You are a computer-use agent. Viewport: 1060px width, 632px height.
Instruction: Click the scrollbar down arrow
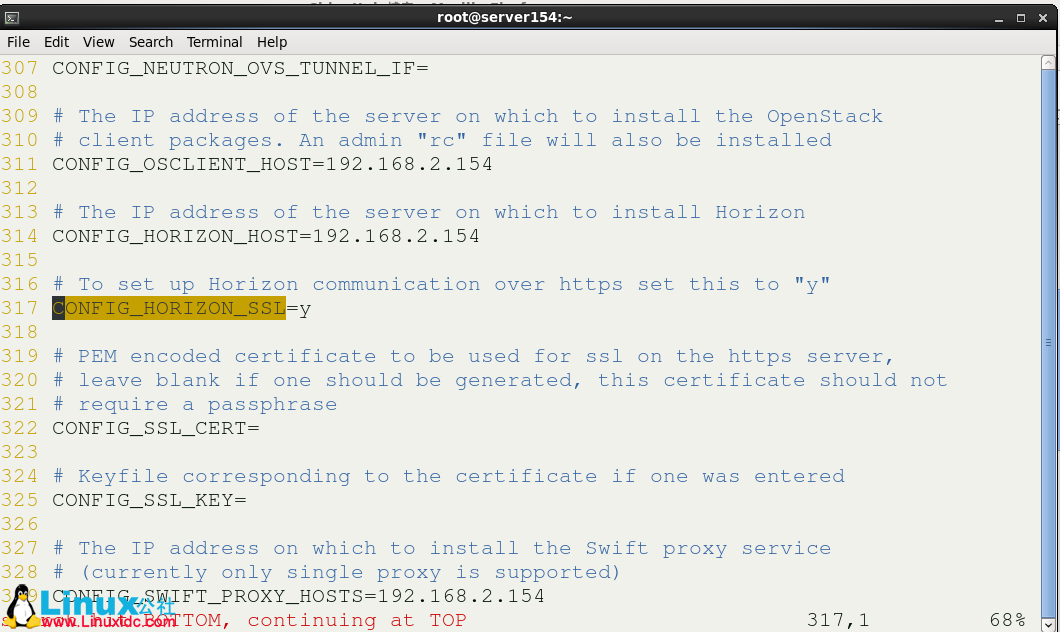(1049, 623)
